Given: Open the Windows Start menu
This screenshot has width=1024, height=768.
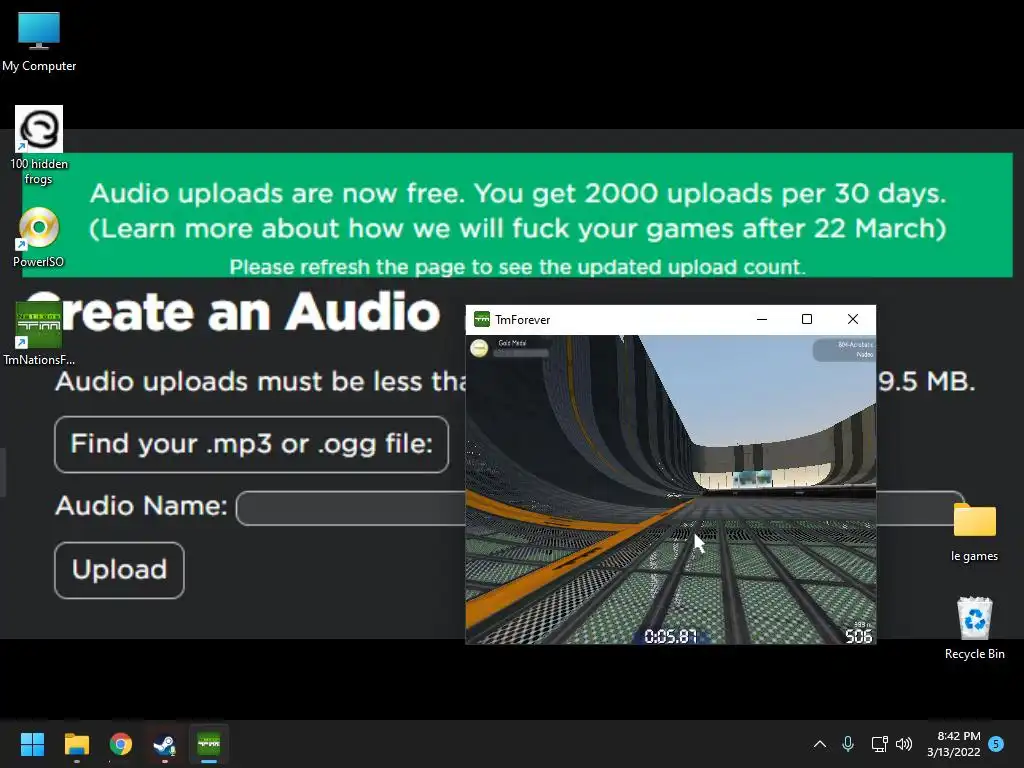Looking at the screenshot, I should [x=32, y=744].
